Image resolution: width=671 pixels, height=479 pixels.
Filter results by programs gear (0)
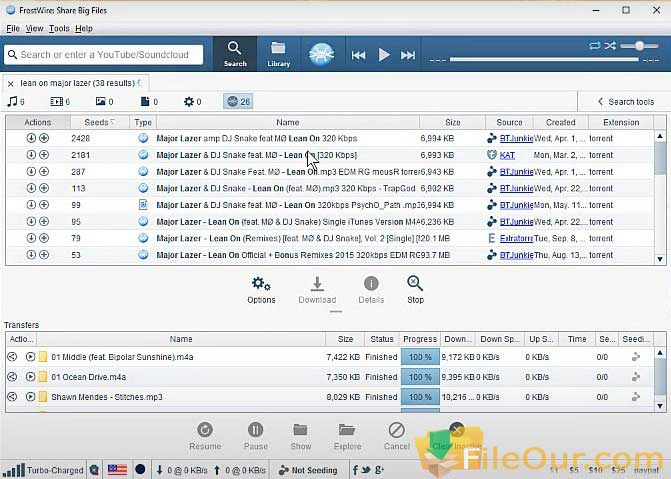(193, 101)
